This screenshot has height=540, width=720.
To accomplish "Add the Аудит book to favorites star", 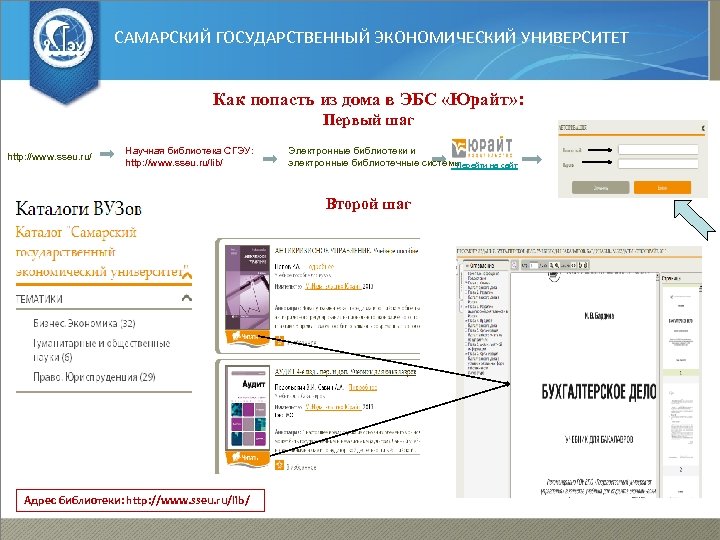I will [279, 466].
